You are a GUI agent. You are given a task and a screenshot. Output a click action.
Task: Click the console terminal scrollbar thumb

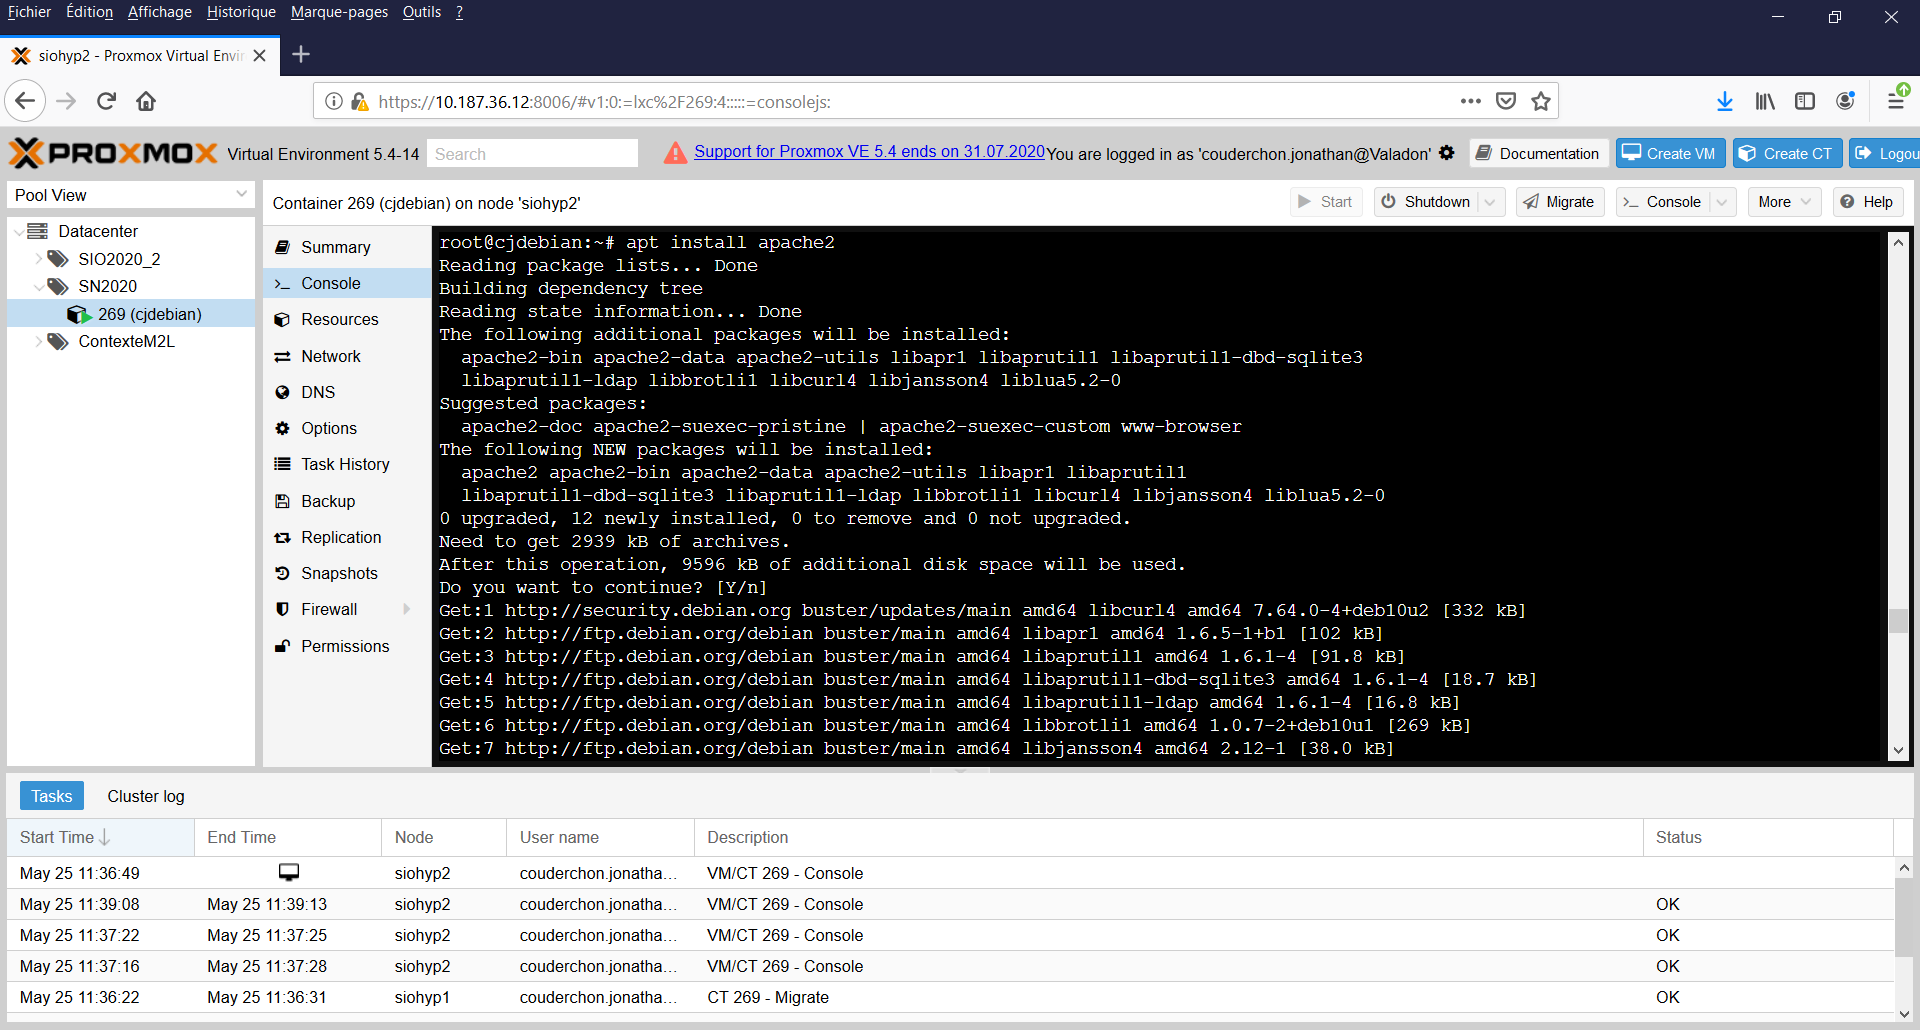coord(1898,620)
